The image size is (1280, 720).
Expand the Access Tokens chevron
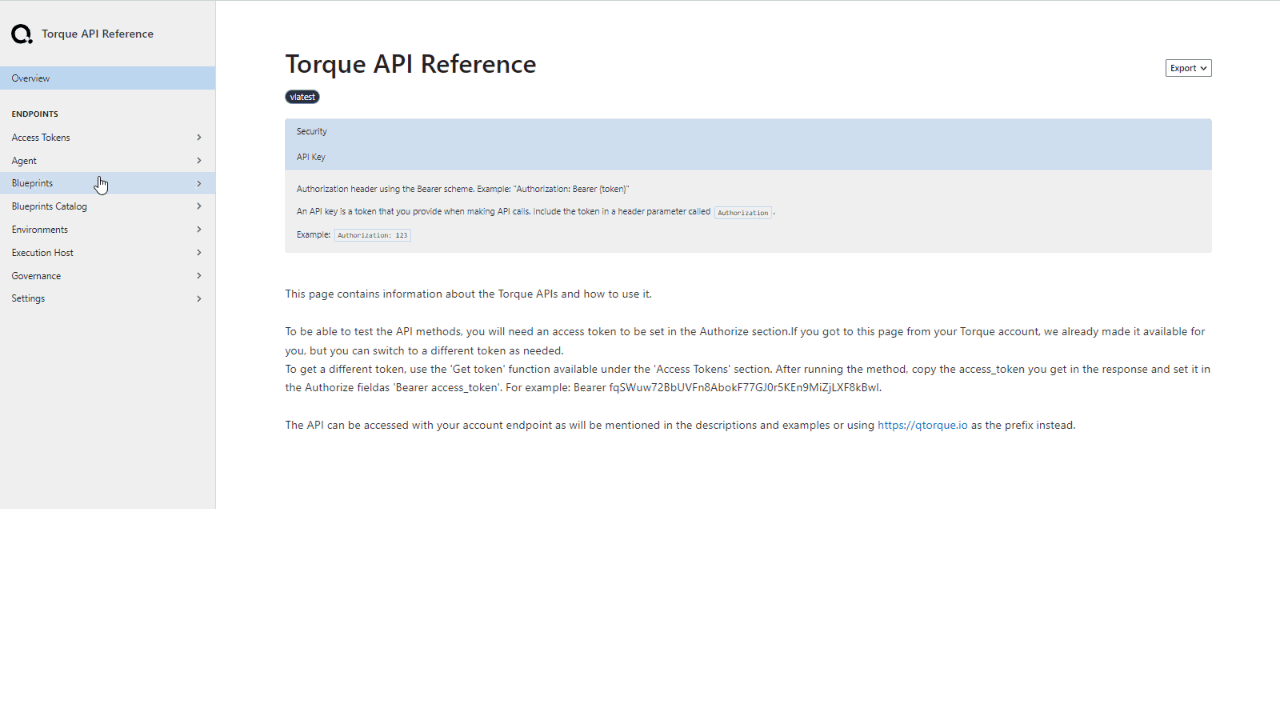tap(199, 137)
